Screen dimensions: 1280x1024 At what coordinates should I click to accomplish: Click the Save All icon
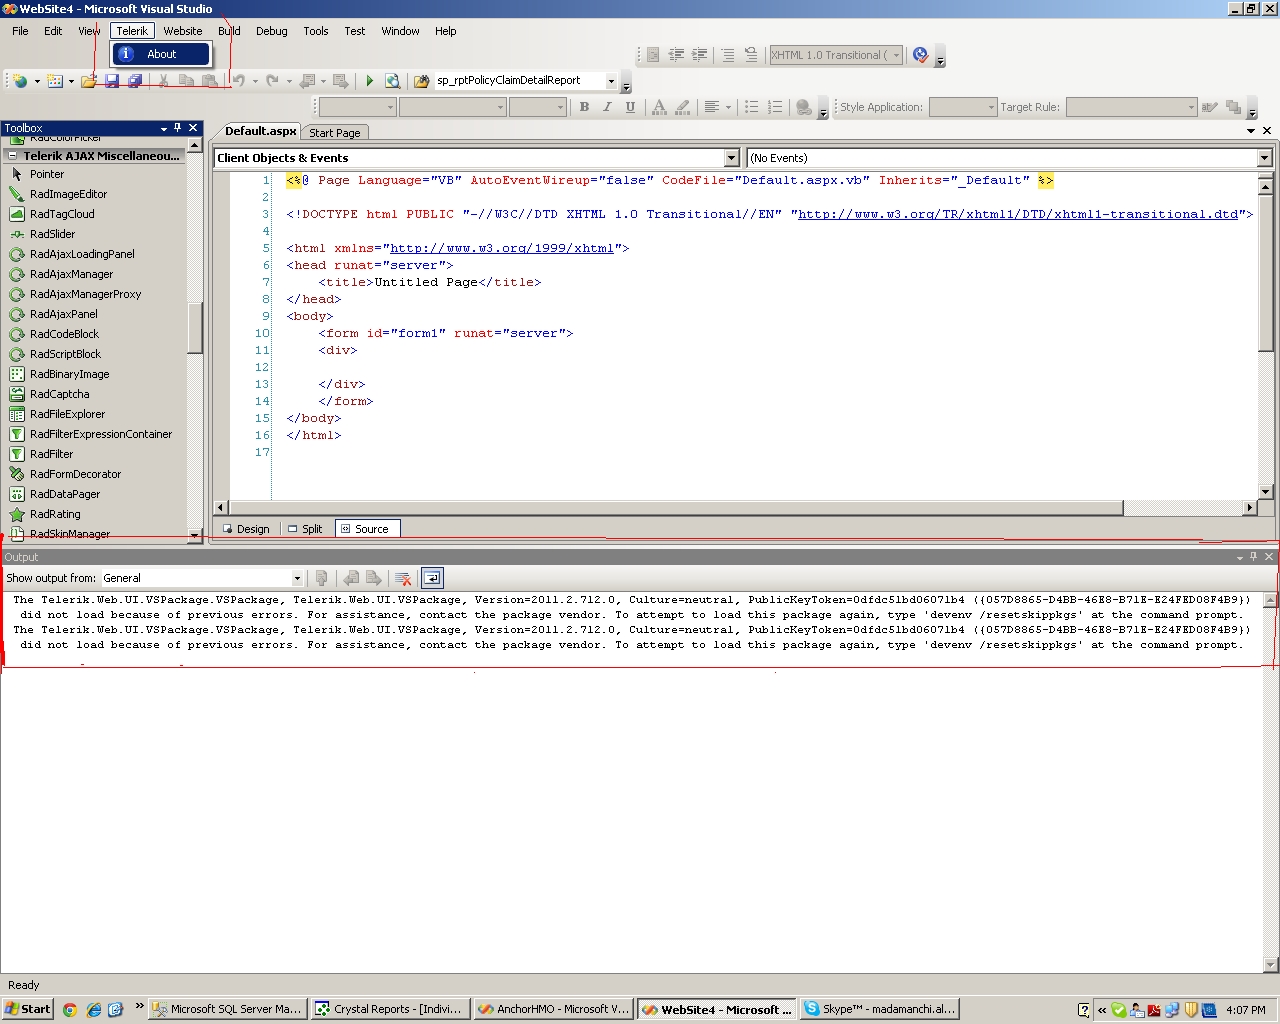point(134,81)
